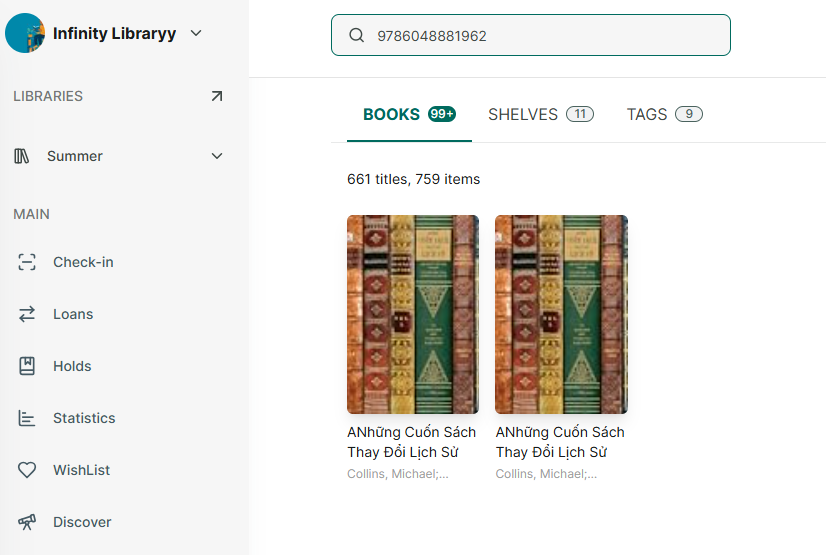Screen dimensions: 826x555
Task: Expand the Summer library chevron
Action: click(217, 156)
